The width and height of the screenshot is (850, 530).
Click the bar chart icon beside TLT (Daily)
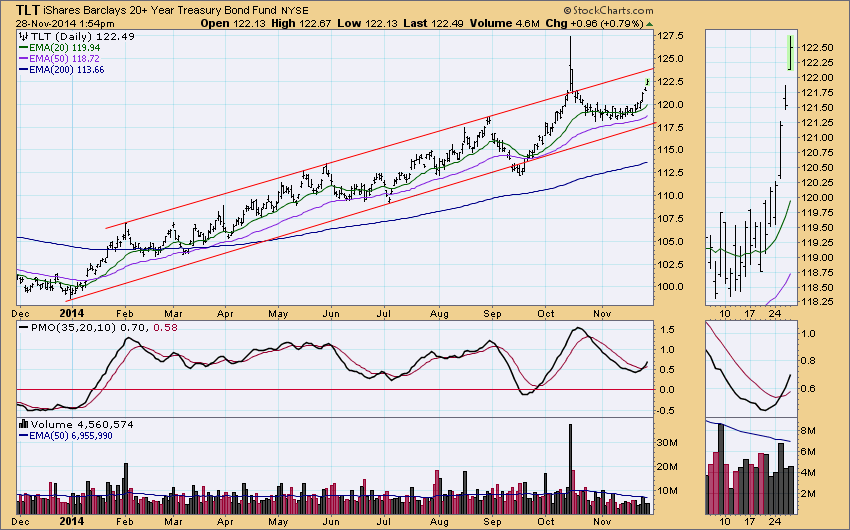tap(23, 36)
